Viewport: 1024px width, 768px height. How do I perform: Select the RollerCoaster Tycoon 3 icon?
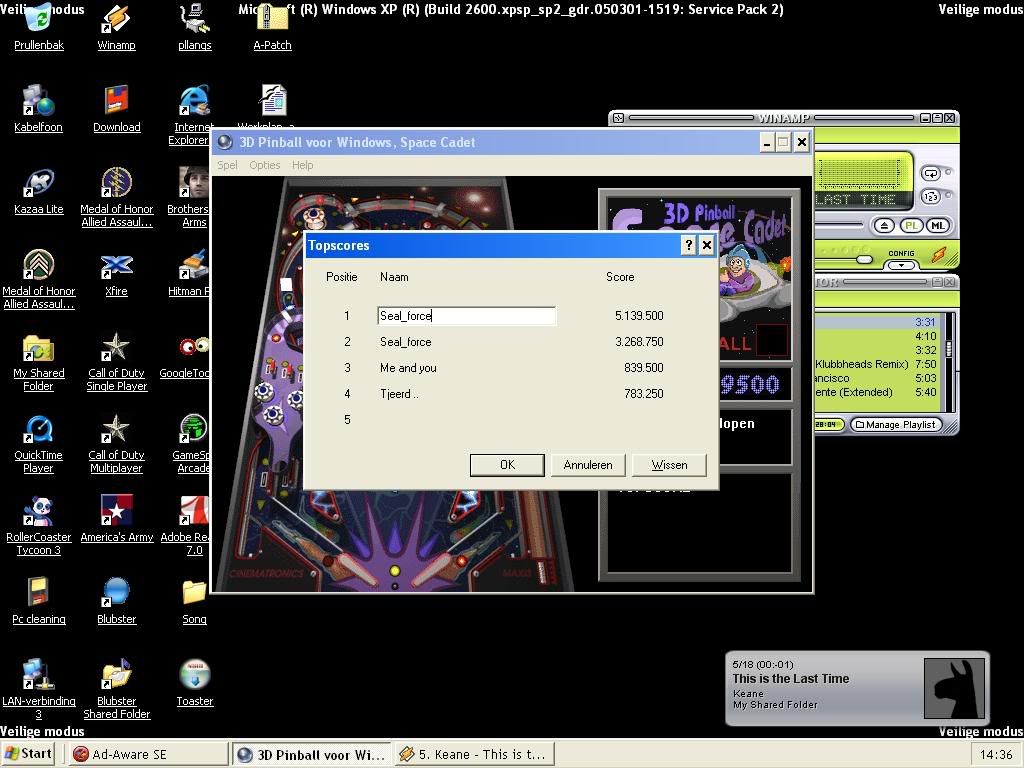click(x=39, y=512)
